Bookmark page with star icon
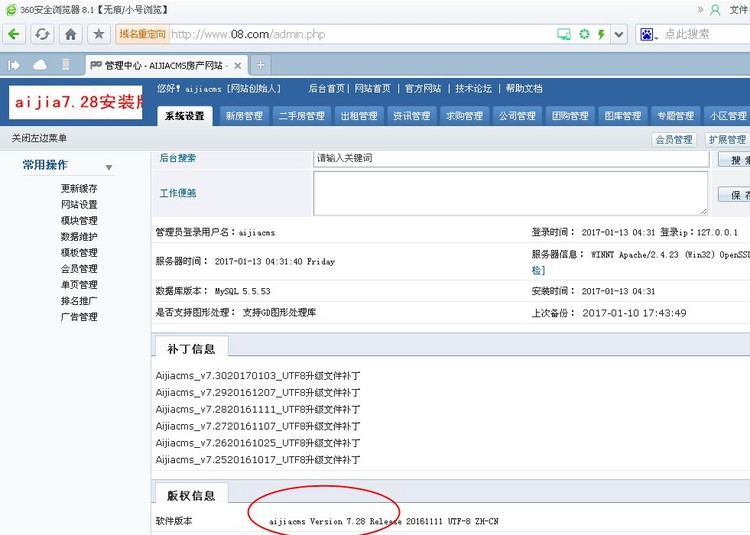The height and width of the screenshot is (535, 750). click(x=99, y=34)
